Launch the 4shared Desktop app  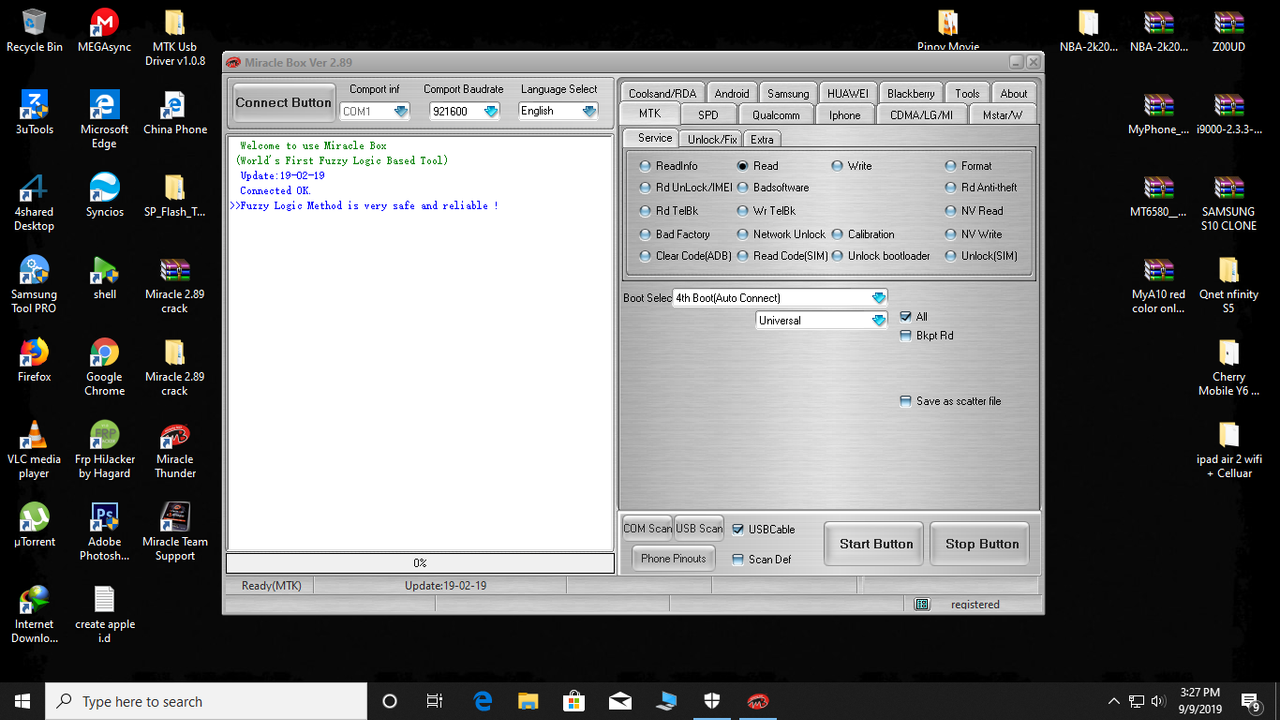(34, 203)
